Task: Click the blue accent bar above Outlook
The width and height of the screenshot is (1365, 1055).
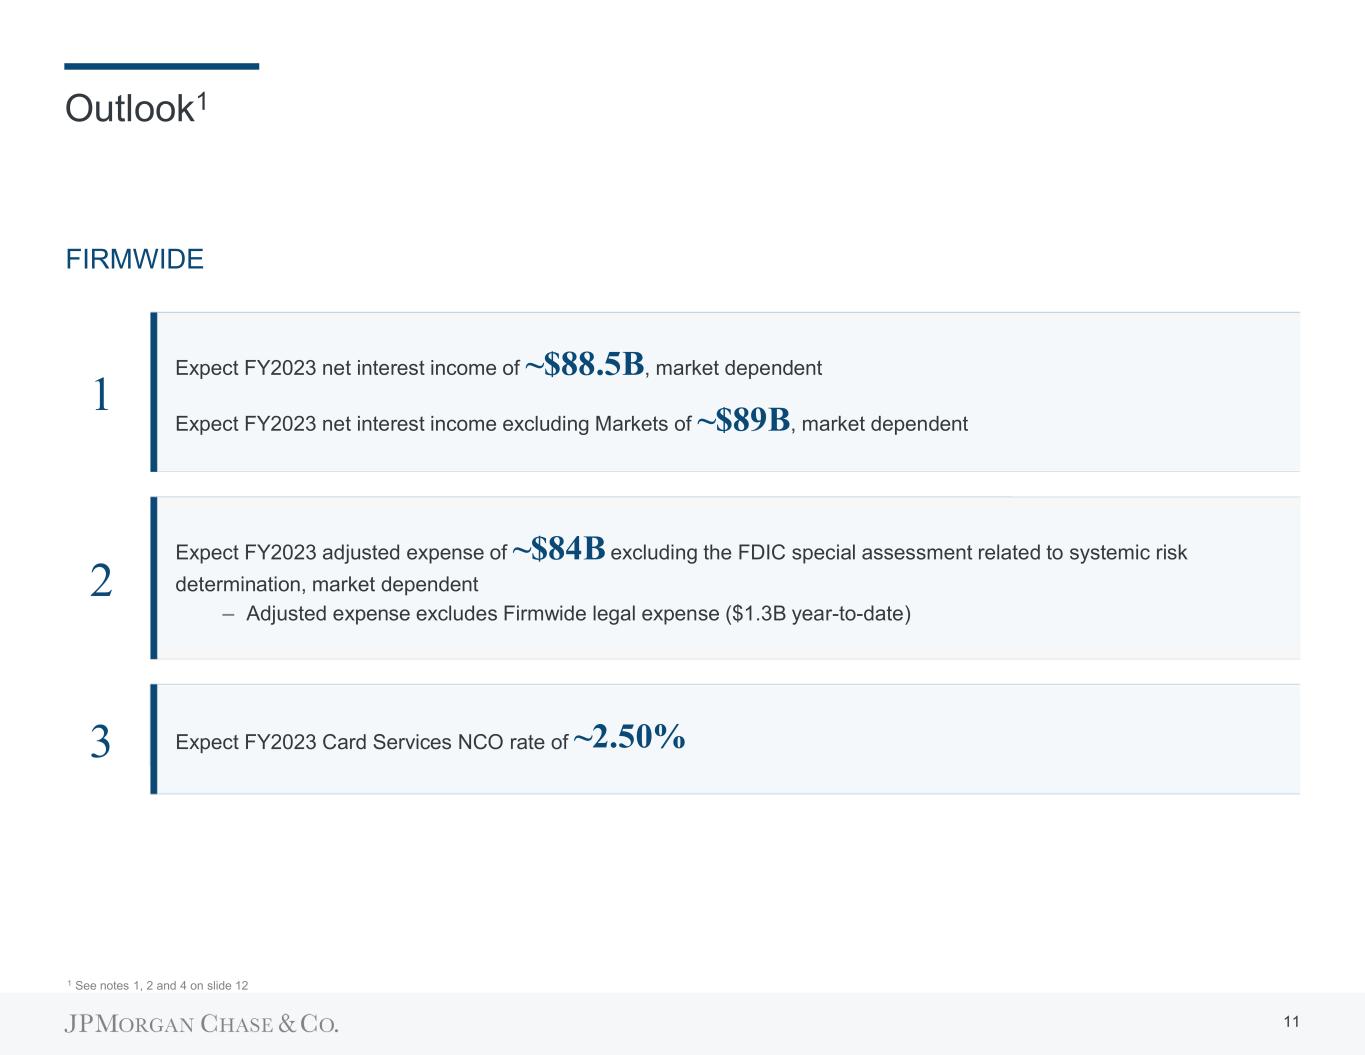Action: (x=161, y=66)
